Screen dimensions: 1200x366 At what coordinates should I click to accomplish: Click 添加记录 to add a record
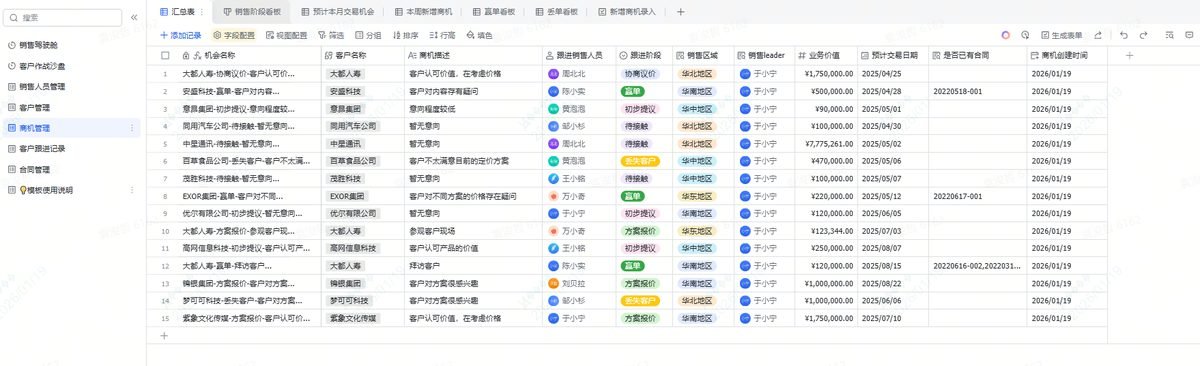[180, 35]
